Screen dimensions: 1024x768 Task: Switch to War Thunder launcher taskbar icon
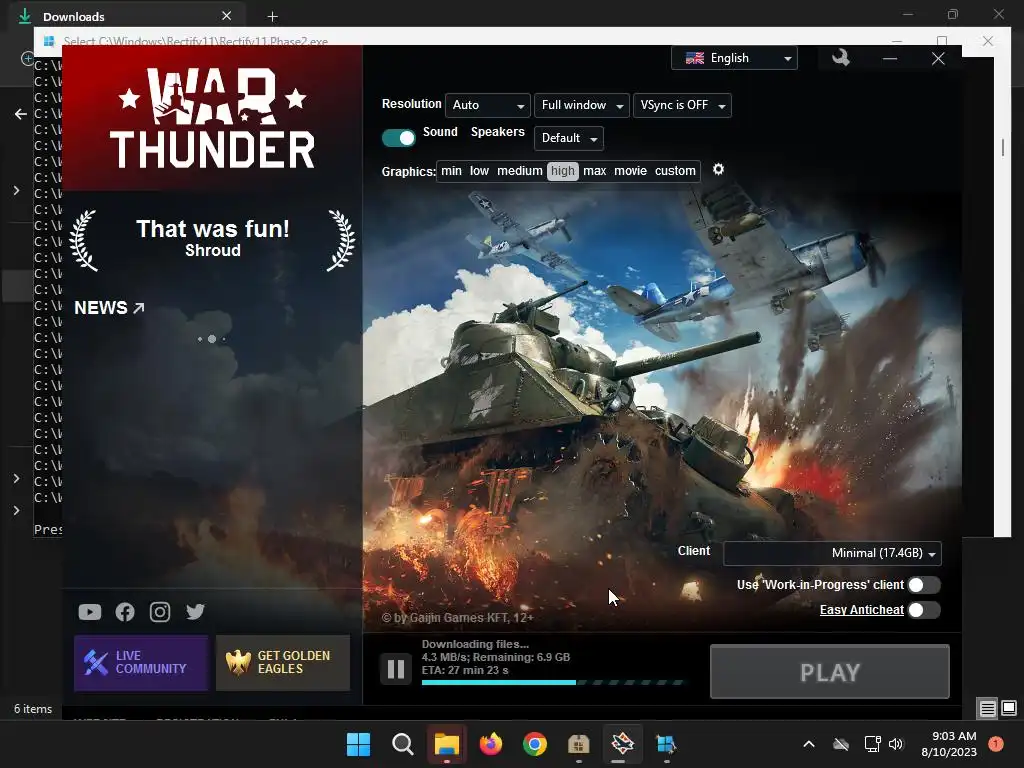click(x=622, y=744)
